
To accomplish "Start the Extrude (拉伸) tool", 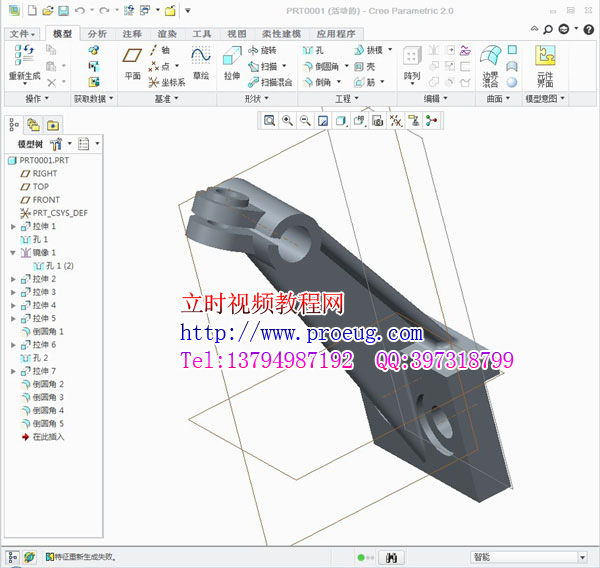I will point(232,64).
